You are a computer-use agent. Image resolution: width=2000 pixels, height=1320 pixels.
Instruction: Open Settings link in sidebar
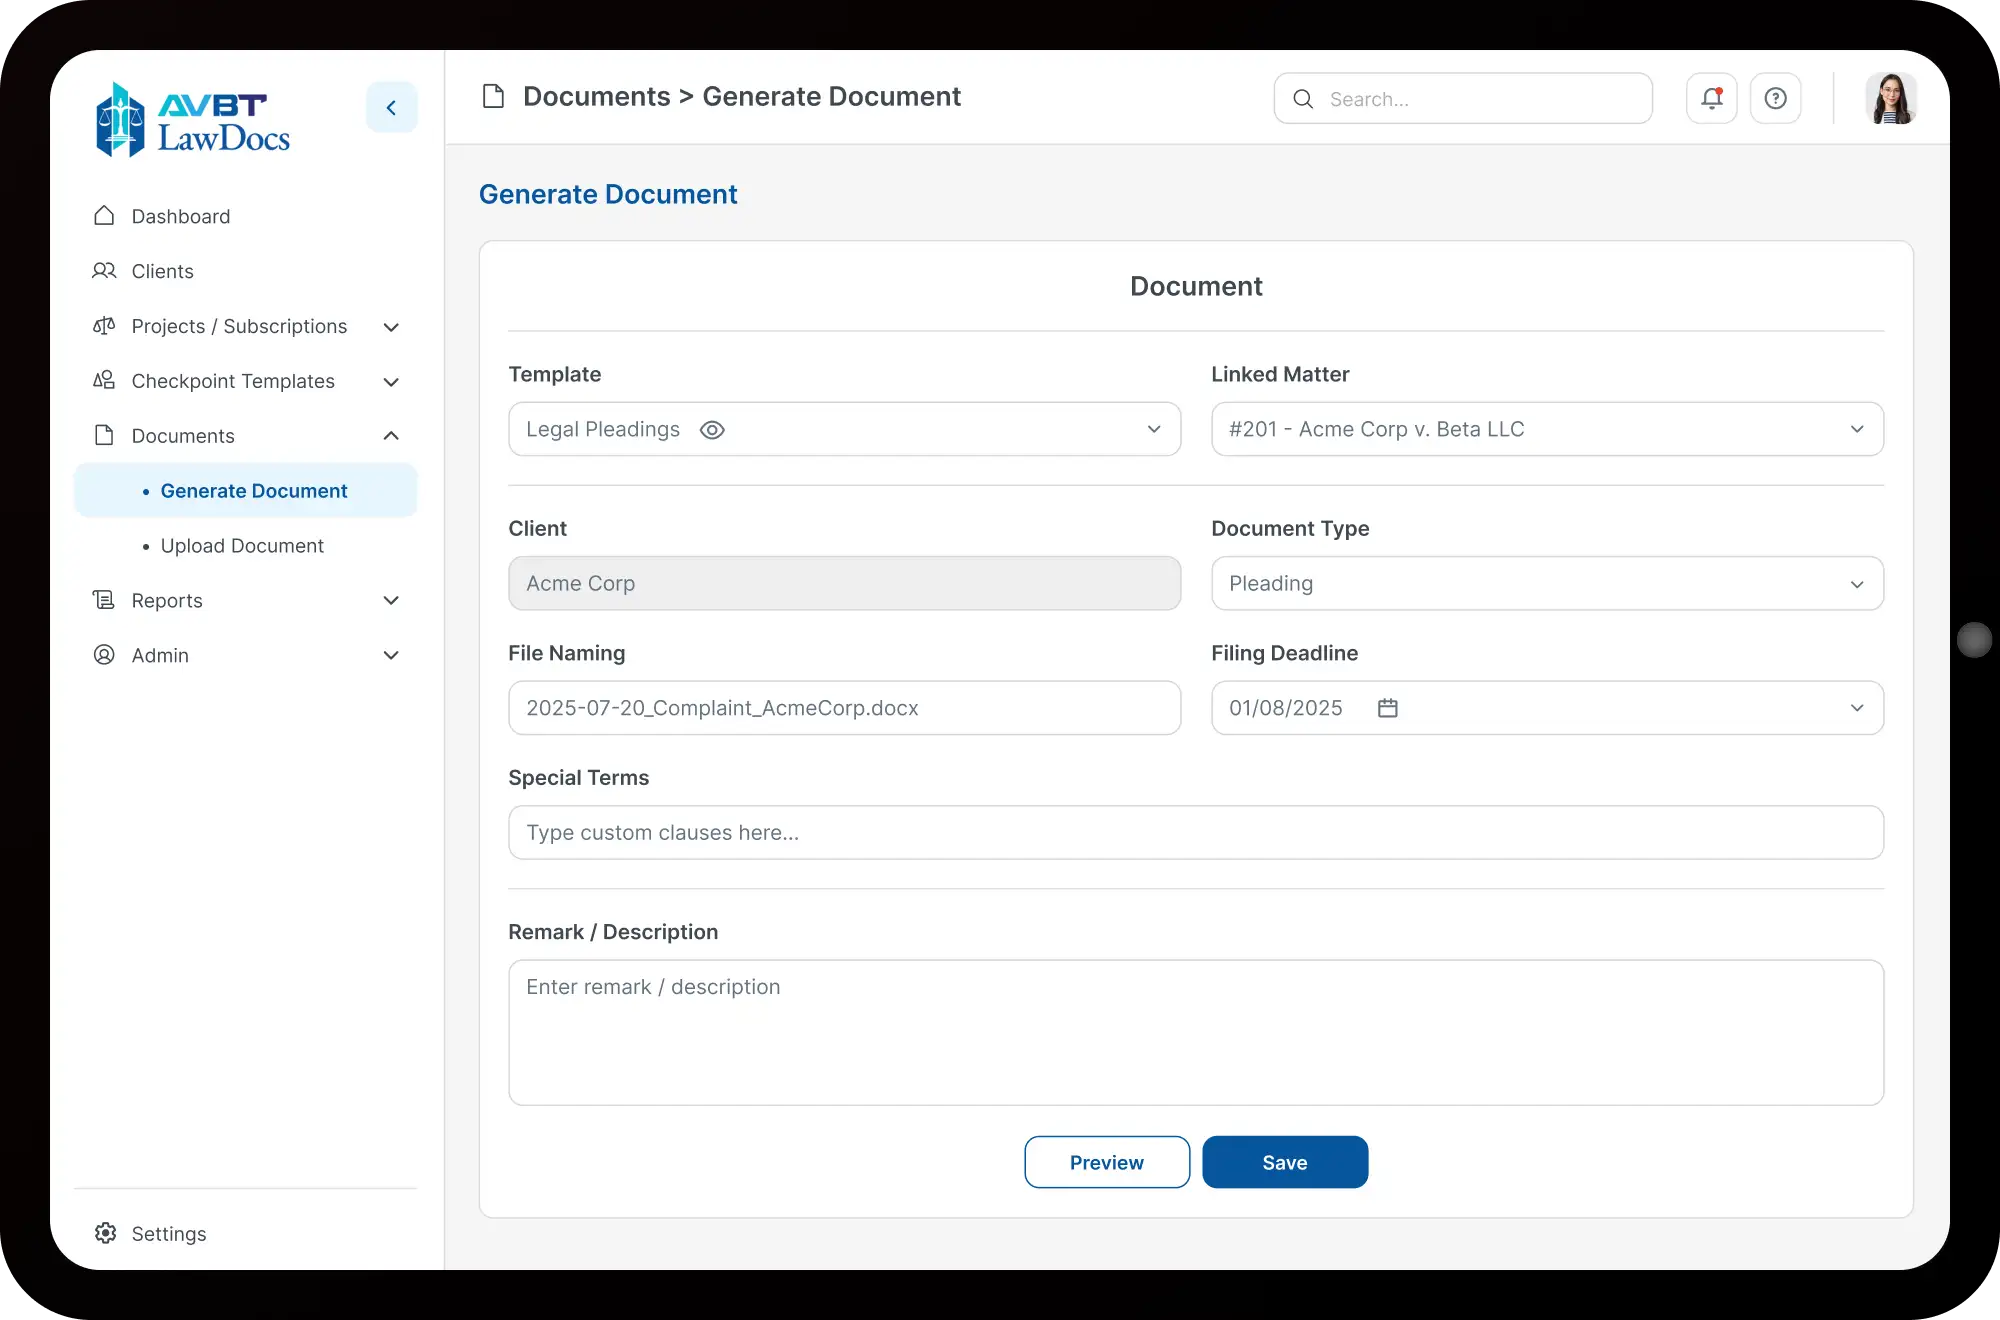[168, 1233]
